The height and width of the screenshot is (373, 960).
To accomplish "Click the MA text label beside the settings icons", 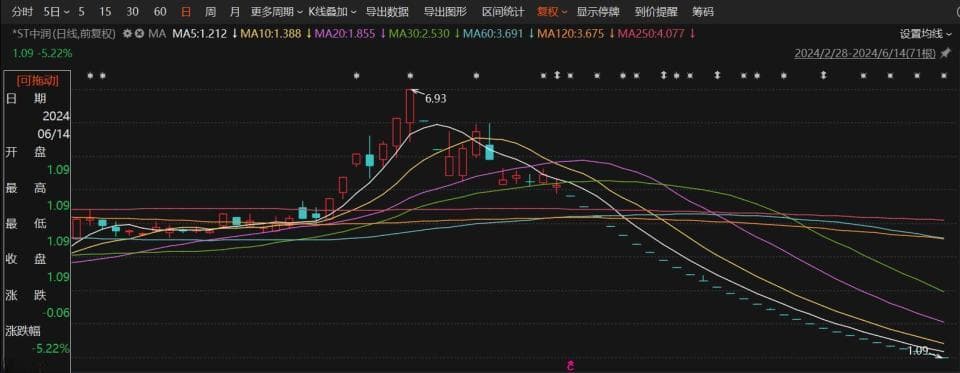I will coord(157,34).
